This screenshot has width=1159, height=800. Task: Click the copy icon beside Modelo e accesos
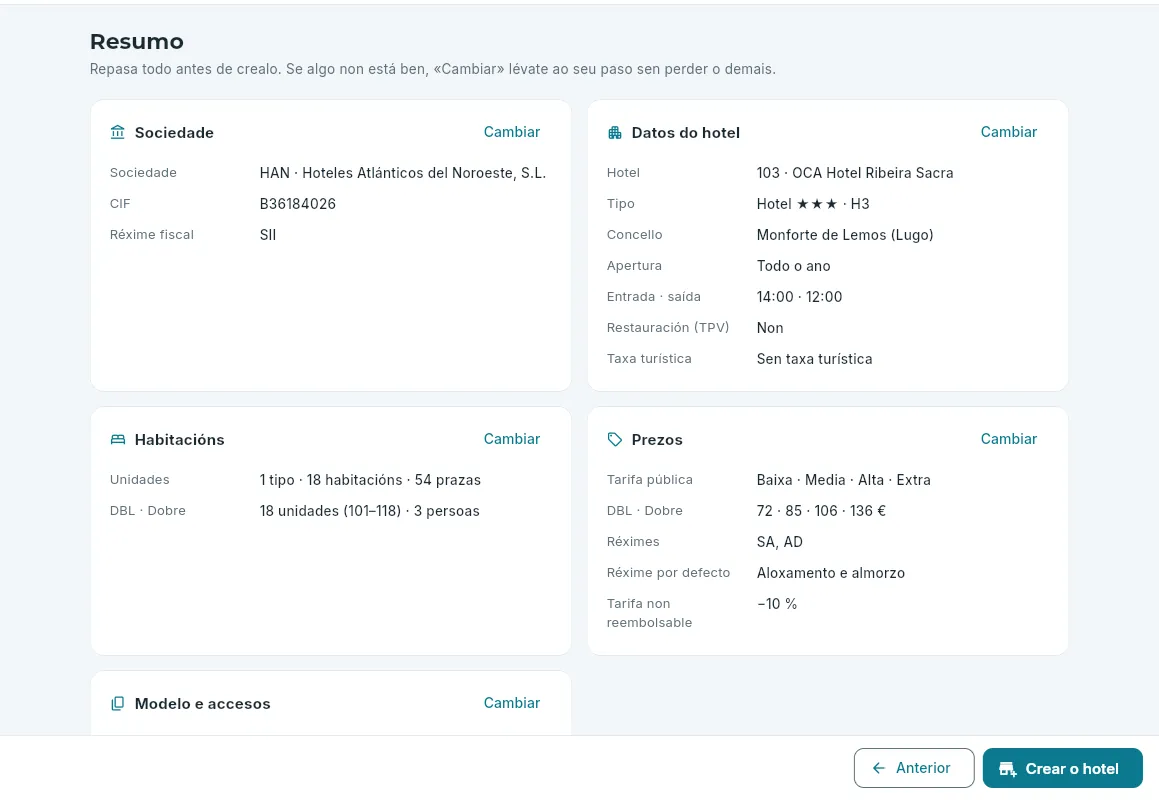click(x=118, y=703)
